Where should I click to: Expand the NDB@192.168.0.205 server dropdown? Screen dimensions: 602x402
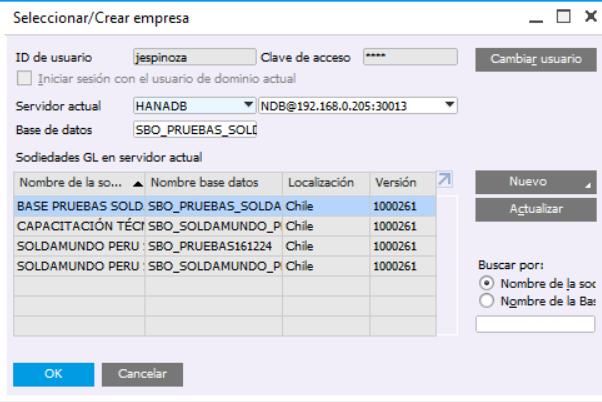point(450,105)
